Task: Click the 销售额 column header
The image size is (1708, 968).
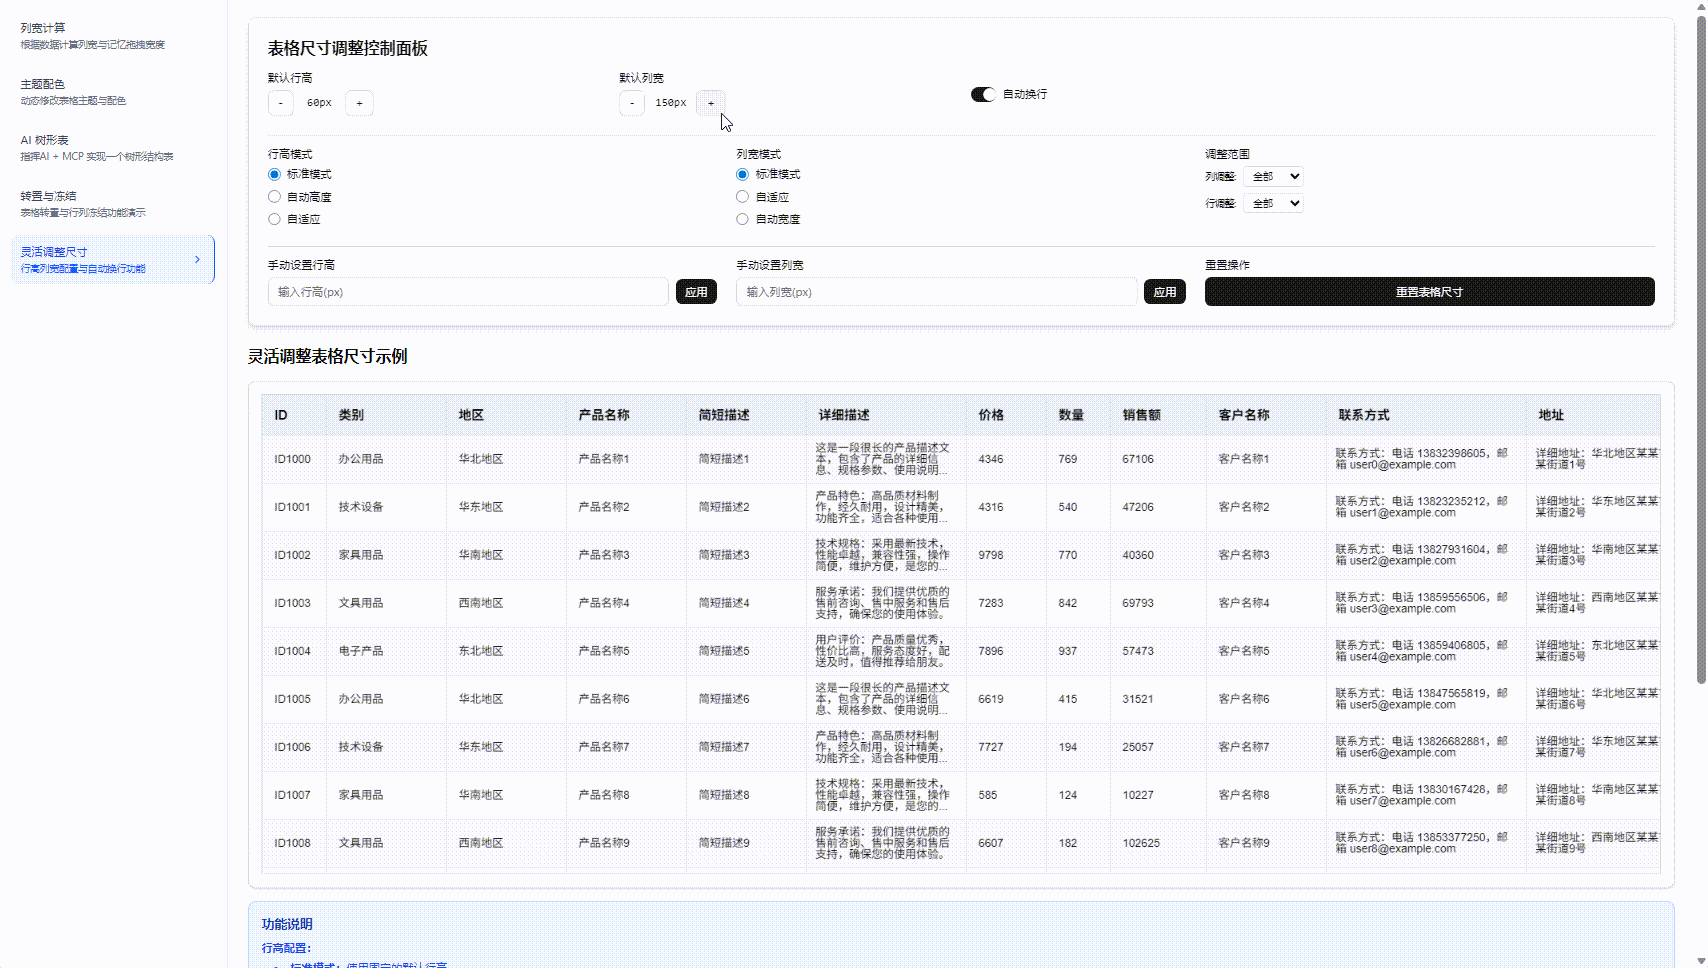Action: click(x=1158, y=415)
